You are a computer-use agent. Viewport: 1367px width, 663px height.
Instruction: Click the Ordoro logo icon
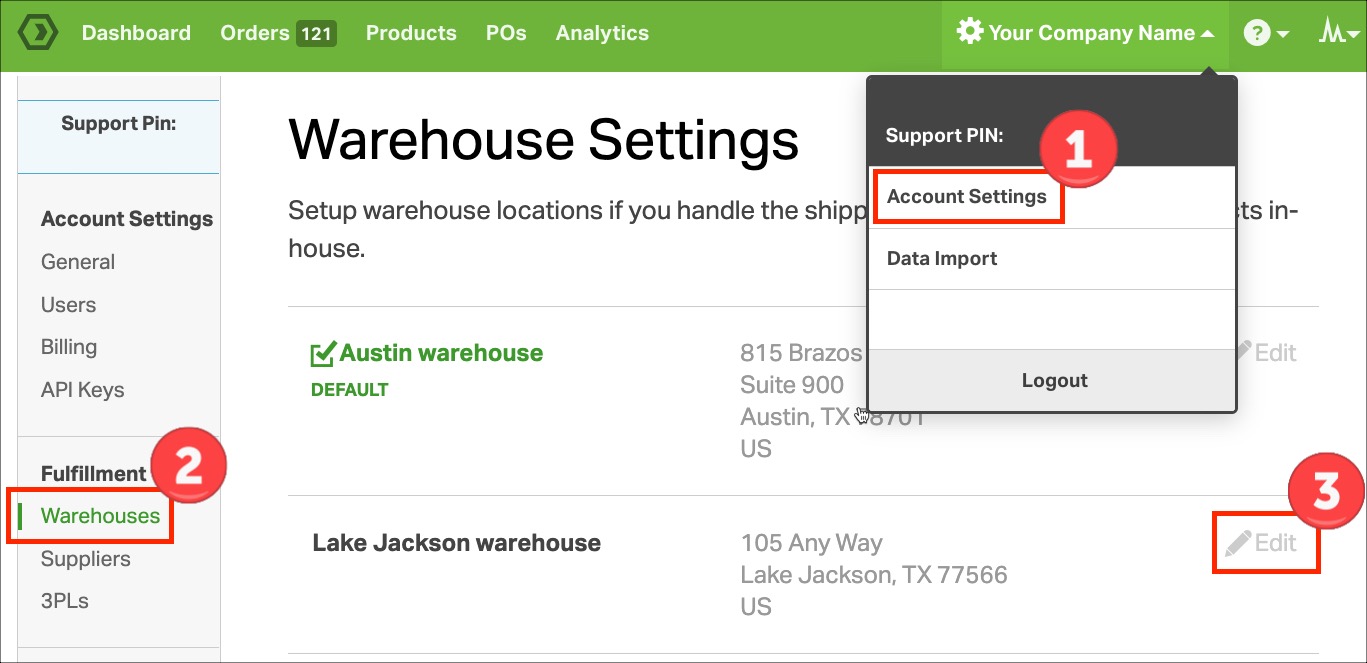[38, 33]
